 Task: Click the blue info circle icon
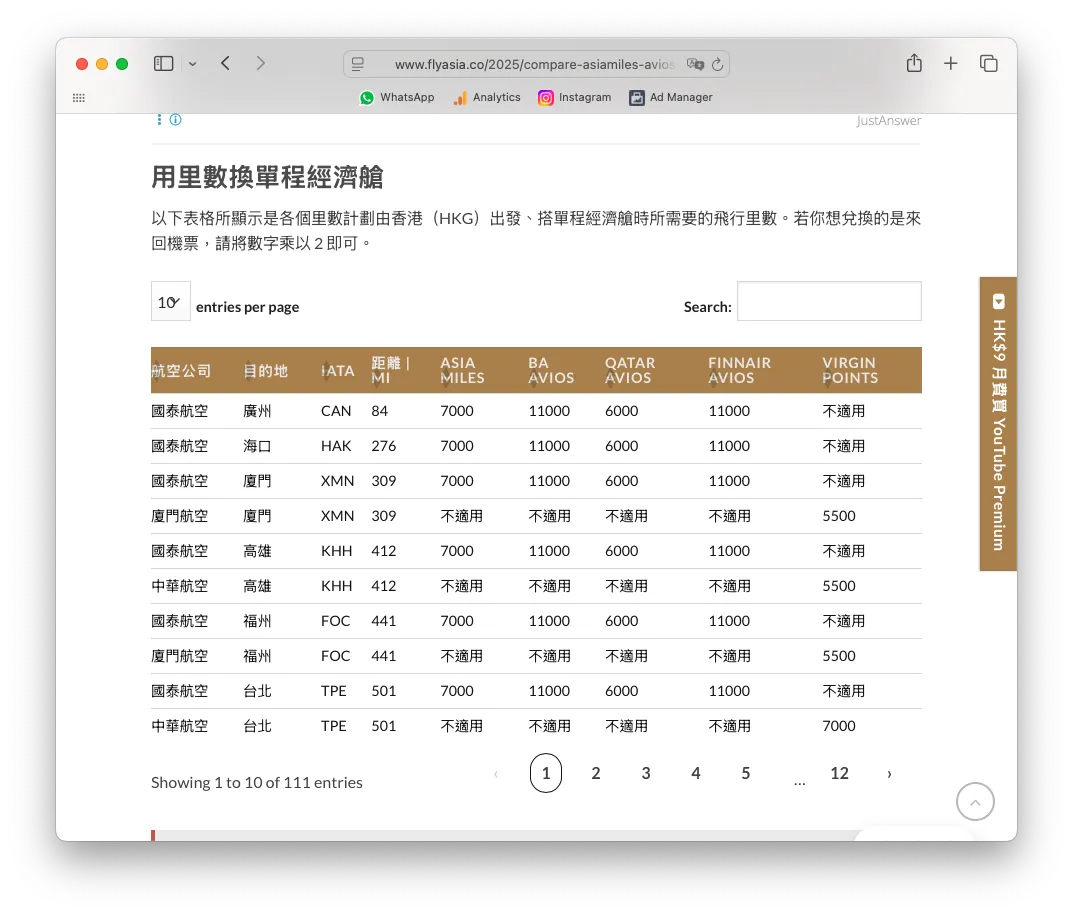(175, 119)
